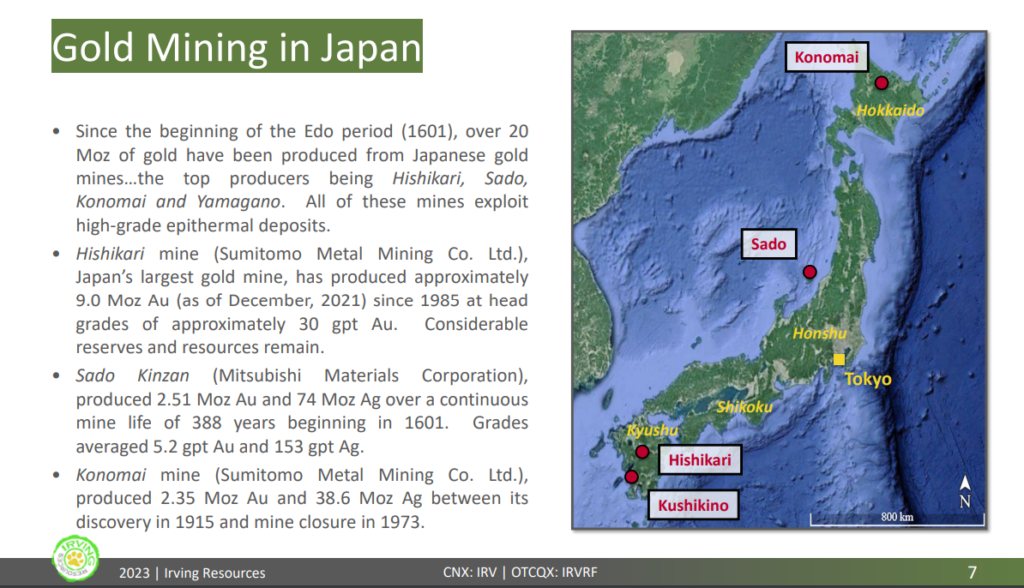Click the phrase "high-grade epithermal deposits"

[x=200, y=226]
